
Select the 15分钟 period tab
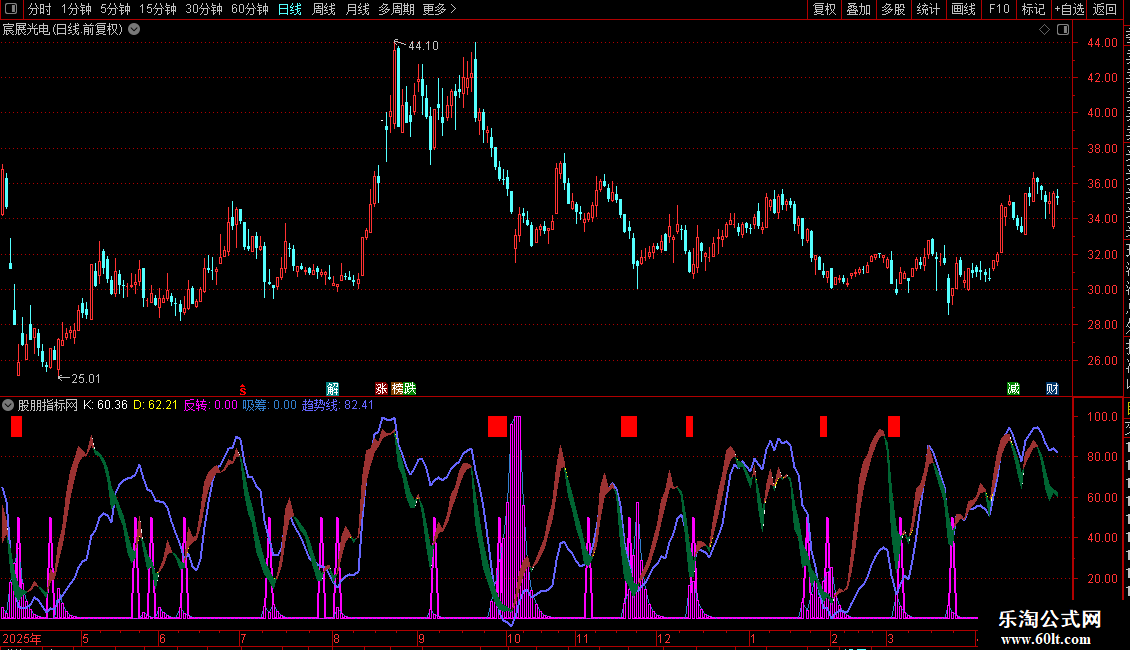157,9
